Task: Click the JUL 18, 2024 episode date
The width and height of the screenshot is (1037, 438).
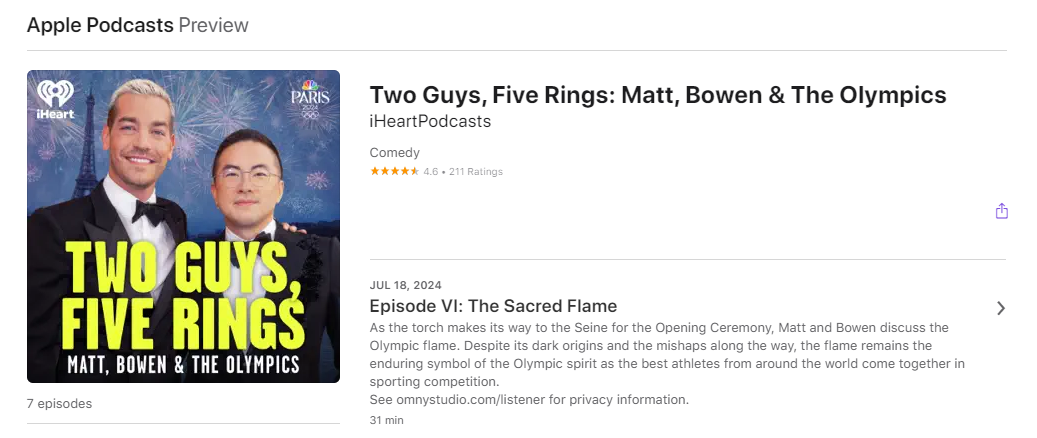Action: (405, 285)
